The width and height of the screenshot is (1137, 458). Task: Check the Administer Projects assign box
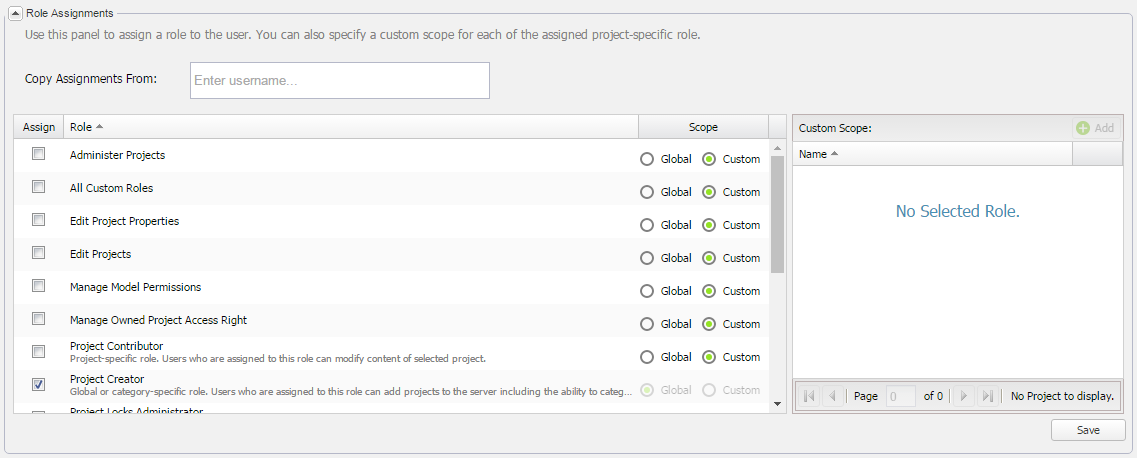pyautogui.click(x=39, y=154)
